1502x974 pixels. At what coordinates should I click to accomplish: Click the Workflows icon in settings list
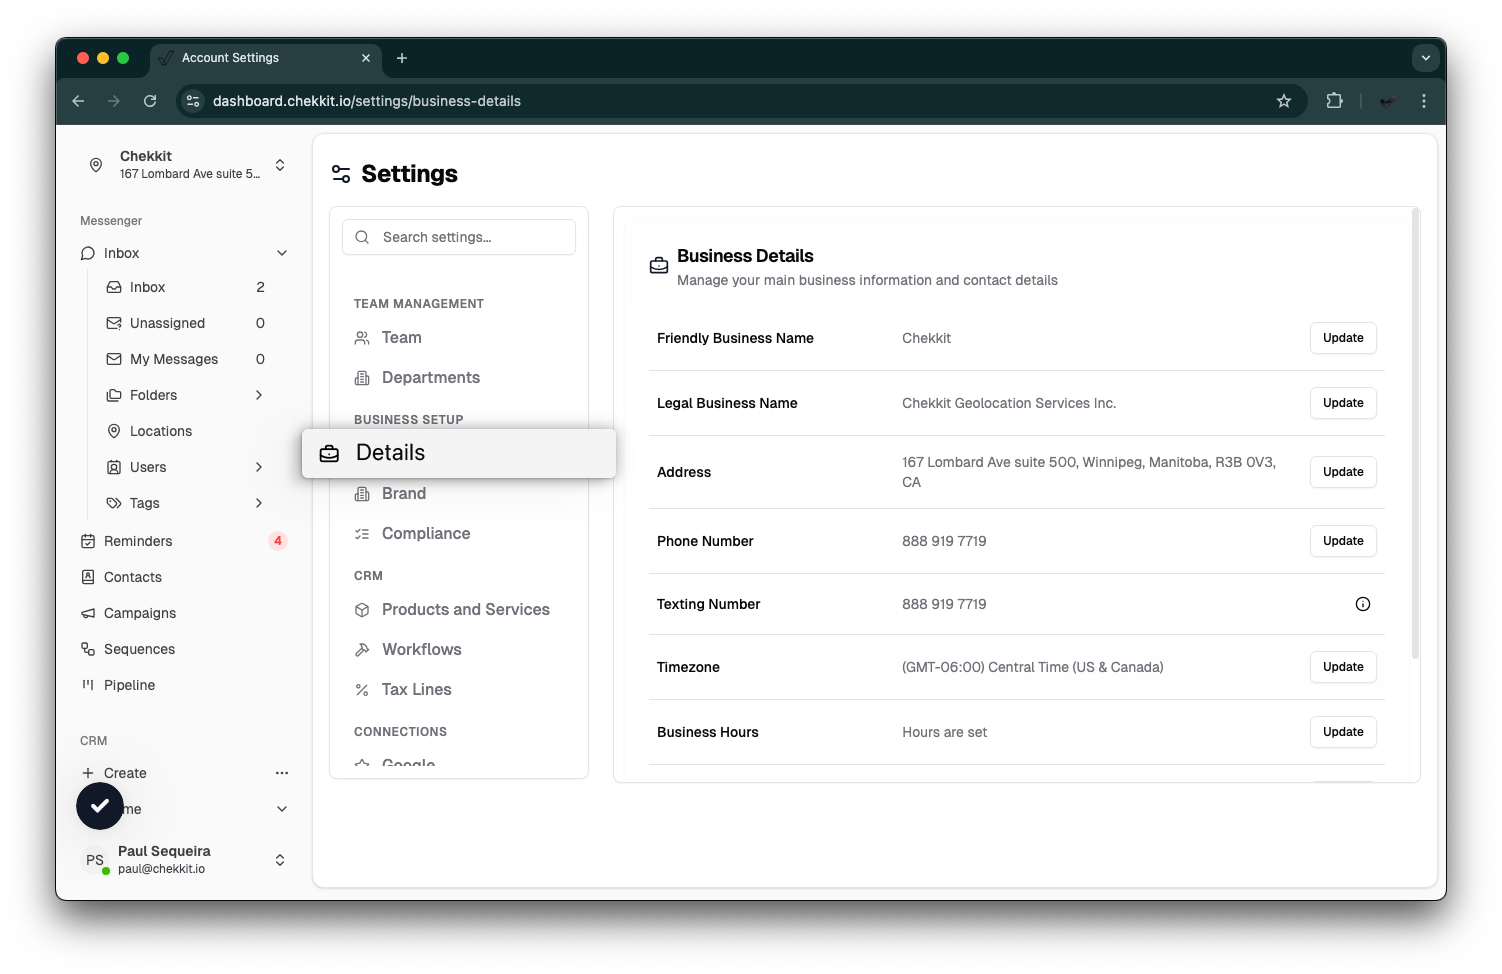tap(362, 650)
